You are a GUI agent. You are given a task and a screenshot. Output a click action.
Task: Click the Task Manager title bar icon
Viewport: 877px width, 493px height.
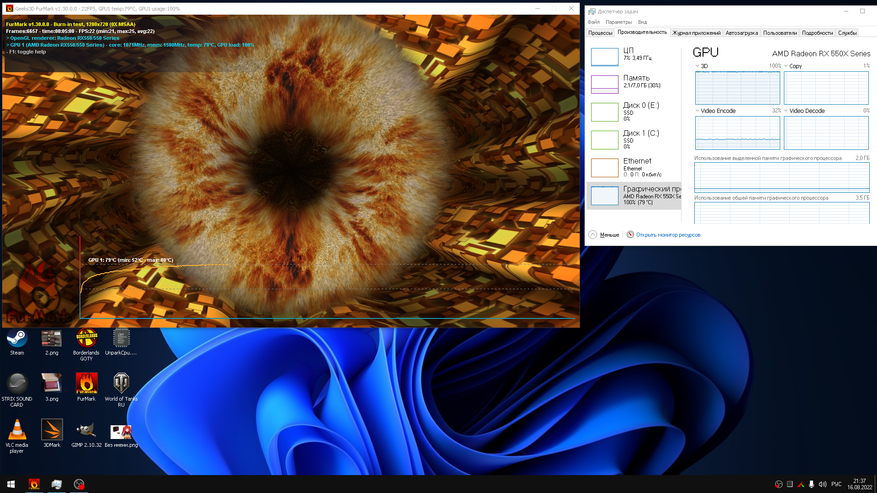pos(592,11)
